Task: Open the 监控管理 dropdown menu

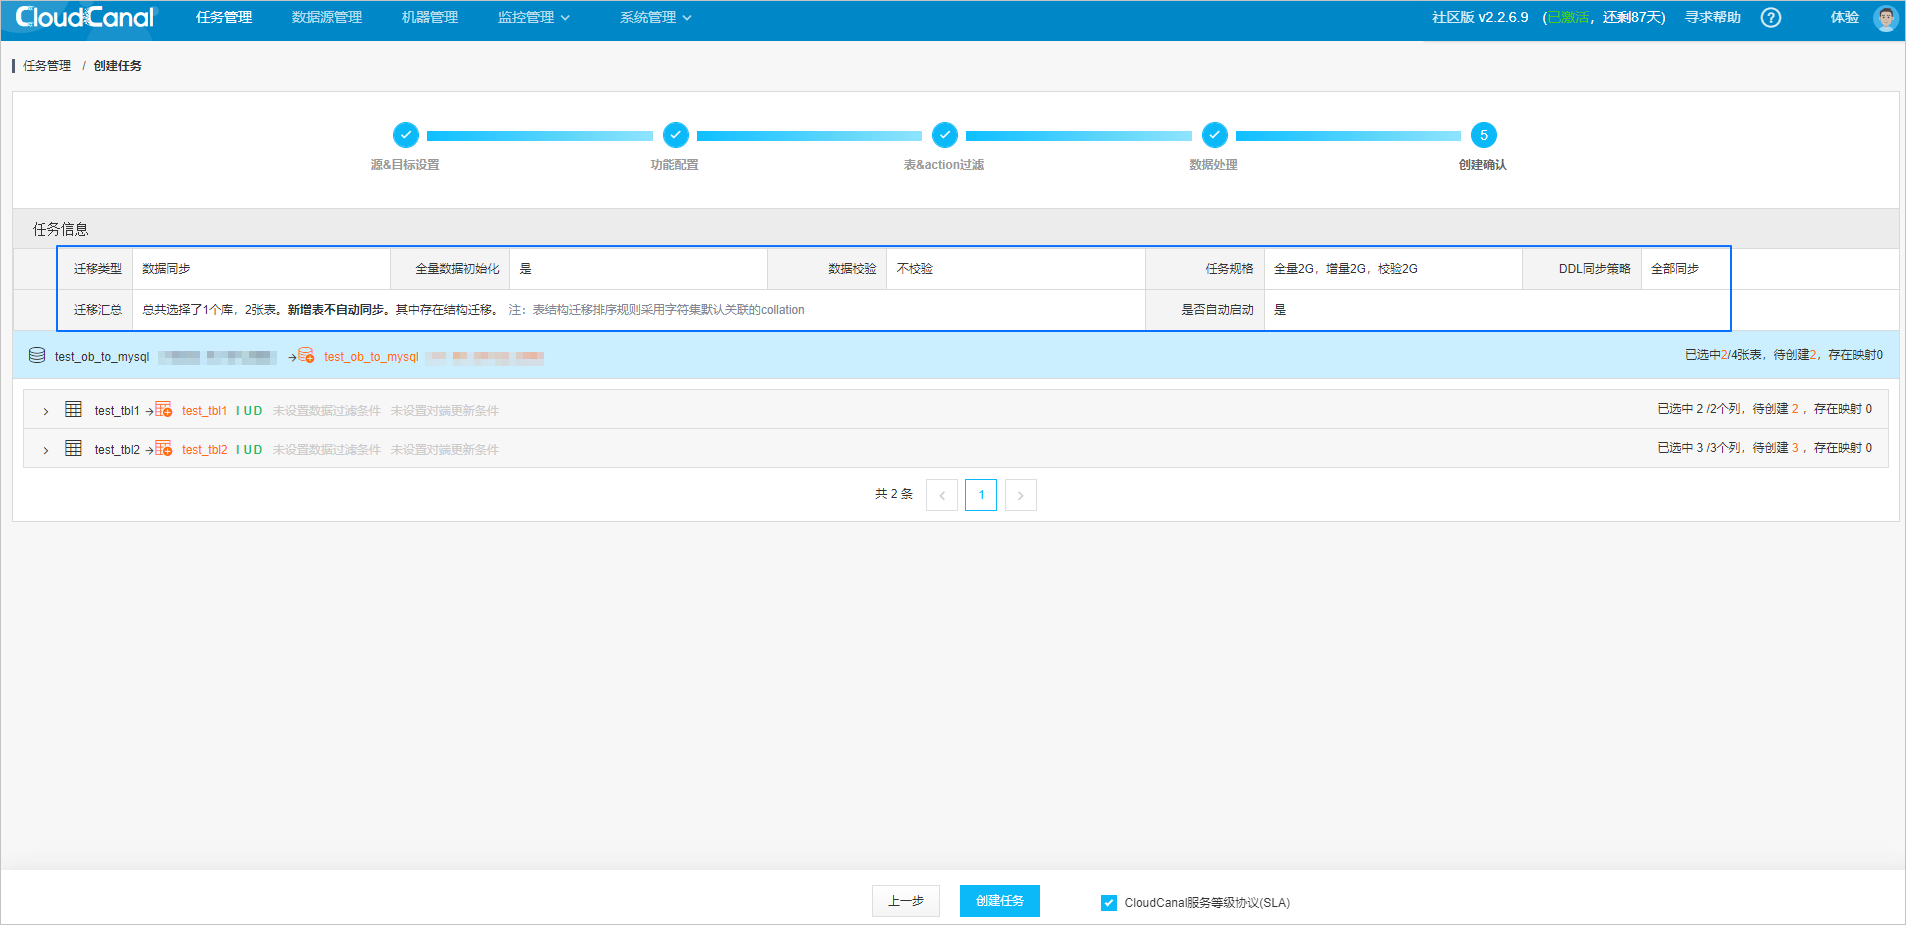Action: (x=533, y=18)
